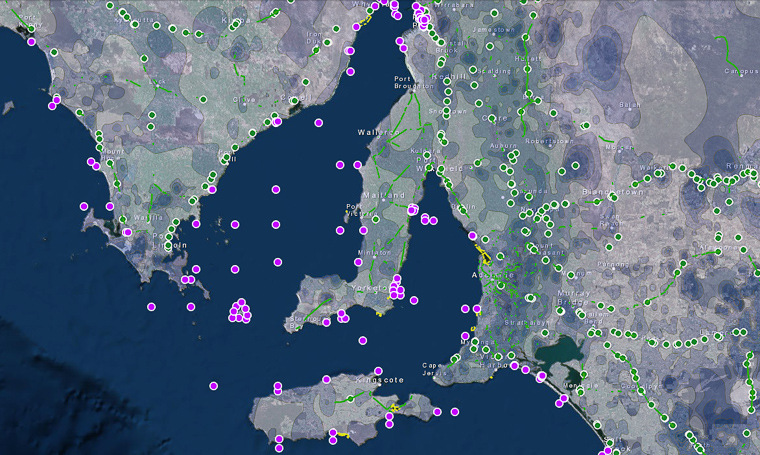Click the green marker on the Kulpara label
The height and width of the screenshot is (455, 760).
pos(427,155)
